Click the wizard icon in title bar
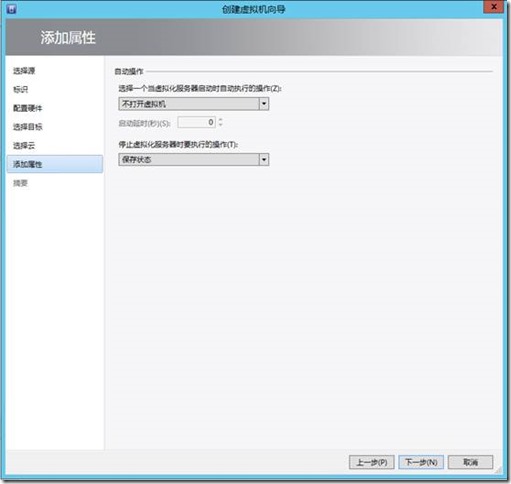This screenshot has height=484, width=511. (12, 9)
